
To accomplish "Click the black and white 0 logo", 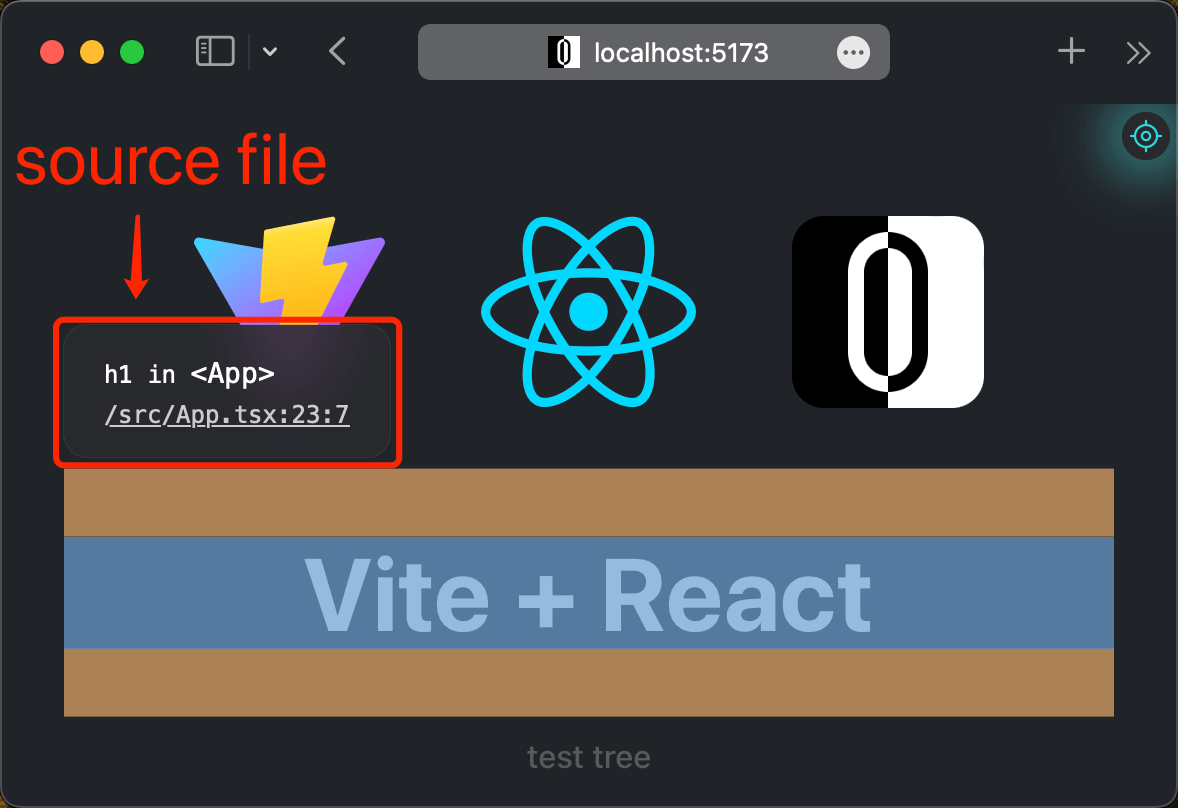I will point(888,312).
